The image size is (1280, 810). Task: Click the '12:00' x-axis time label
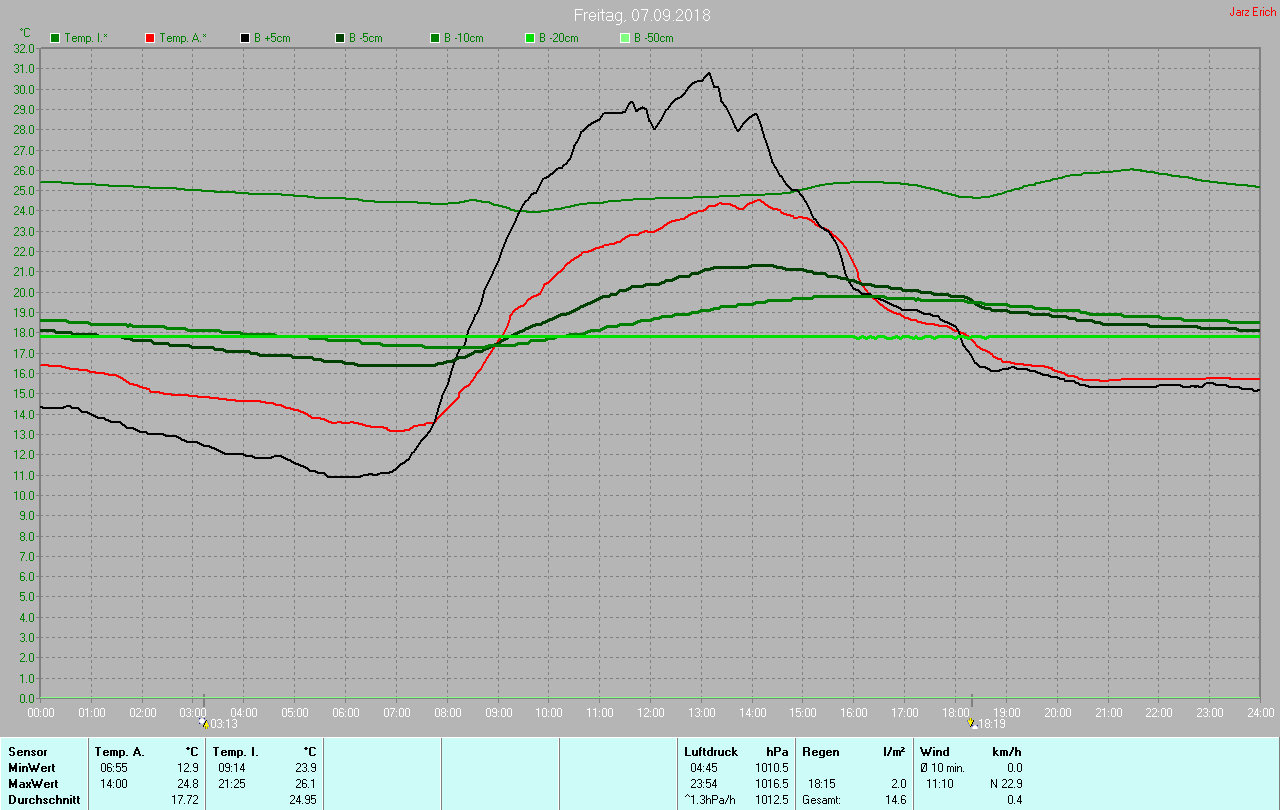click(650, 712)
